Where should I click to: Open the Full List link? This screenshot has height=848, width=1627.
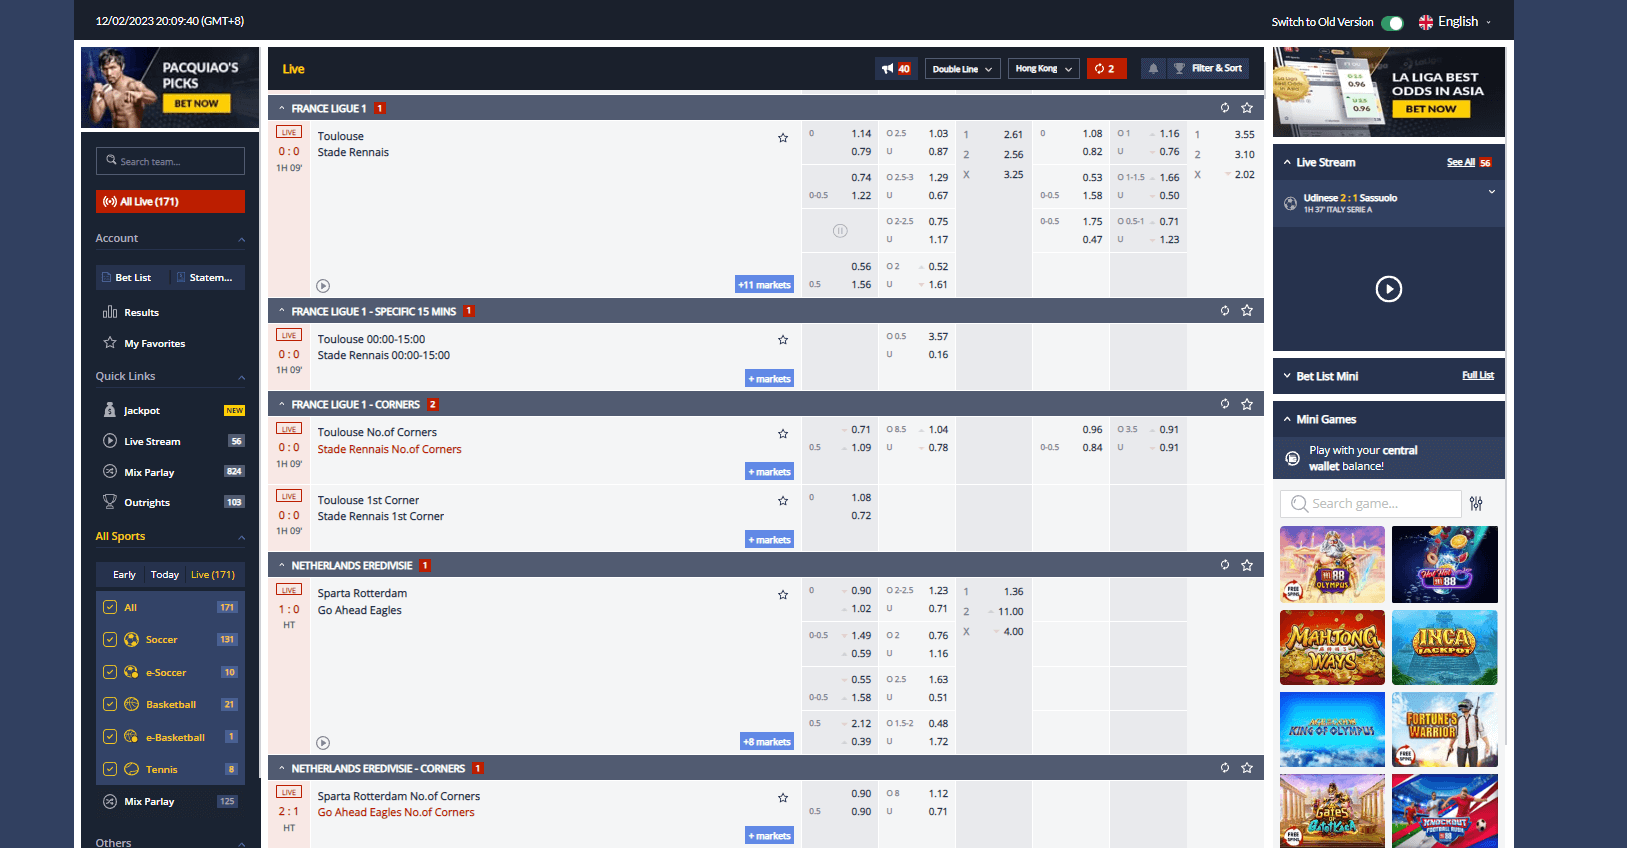[x=1478, y=376]
